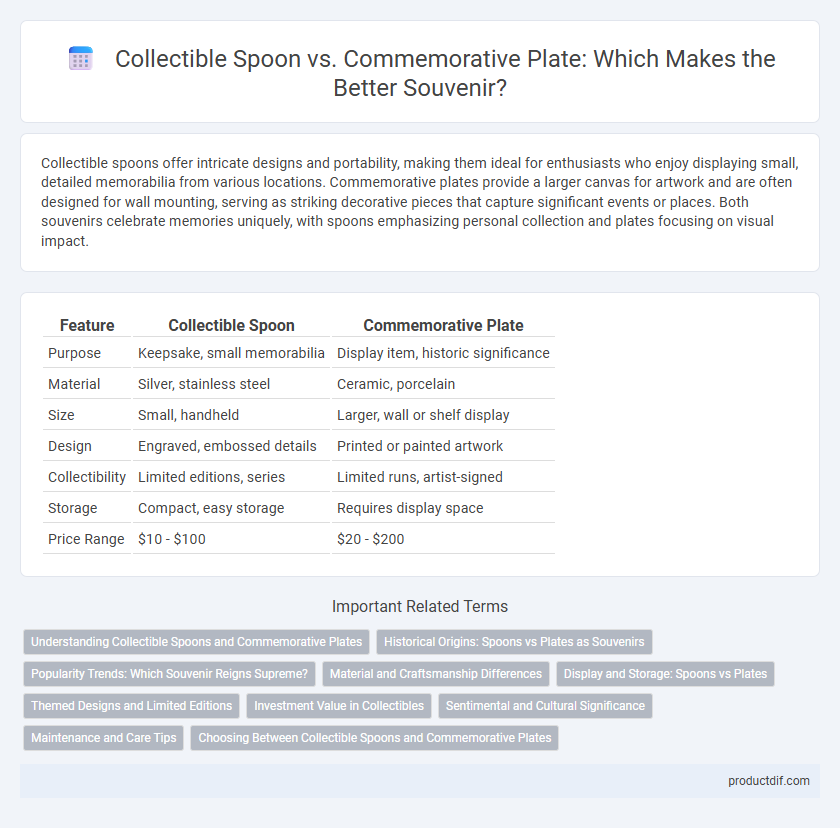Click the Commemorative Plate column header

pyautogui.click(x=443, y=325)
